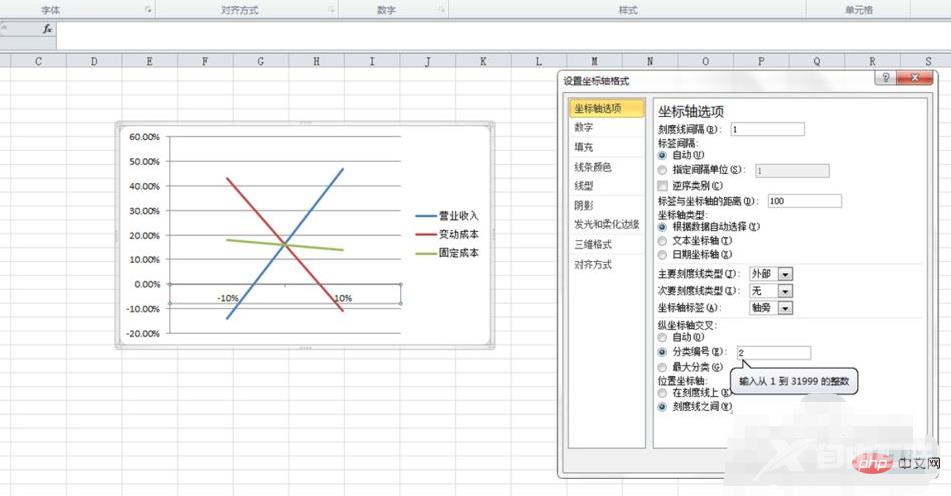The height and width of the screenshot is (496, 951).
Task: Open the 字体 group dialog launcher
Action: tap(149, 10)
